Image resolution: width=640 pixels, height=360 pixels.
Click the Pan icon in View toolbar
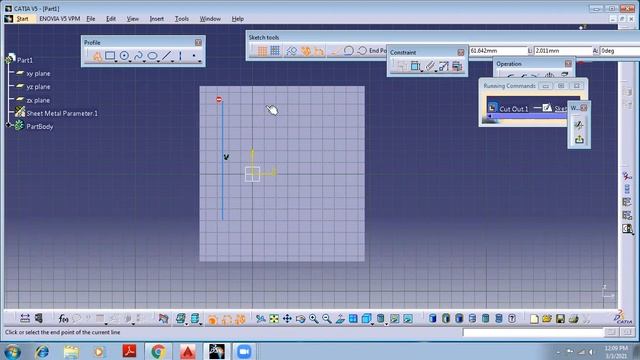[x=287, y=319]
